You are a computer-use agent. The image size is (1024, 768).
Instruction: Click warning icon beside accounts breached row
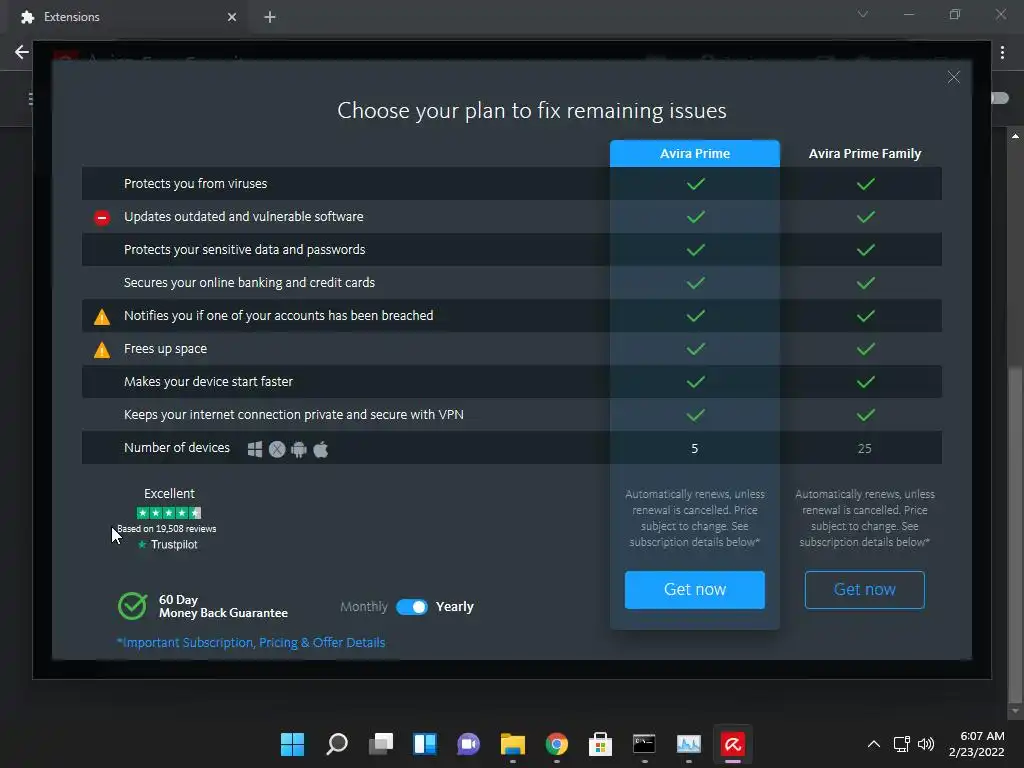(x=102, y=317)
